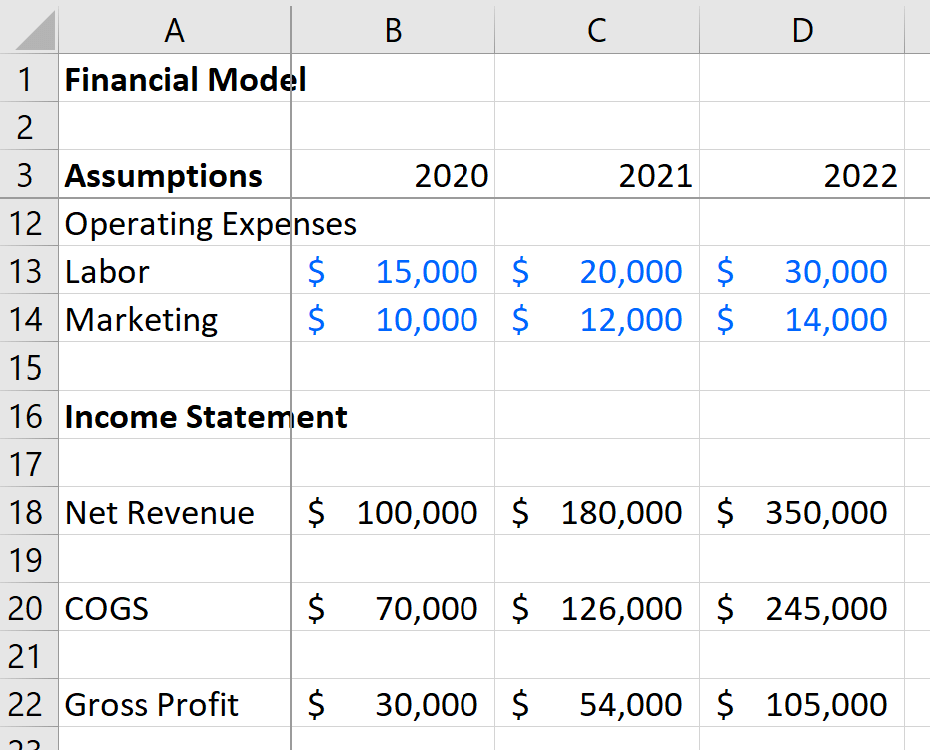Select column B header
Image resolution: width=930 pixels, height=750 pixels.
392,30
